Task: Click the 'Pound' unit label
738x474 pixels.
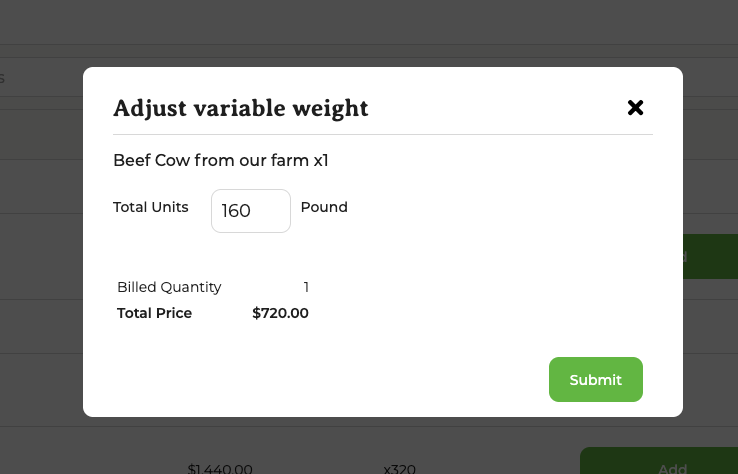Action: [324, 207]
